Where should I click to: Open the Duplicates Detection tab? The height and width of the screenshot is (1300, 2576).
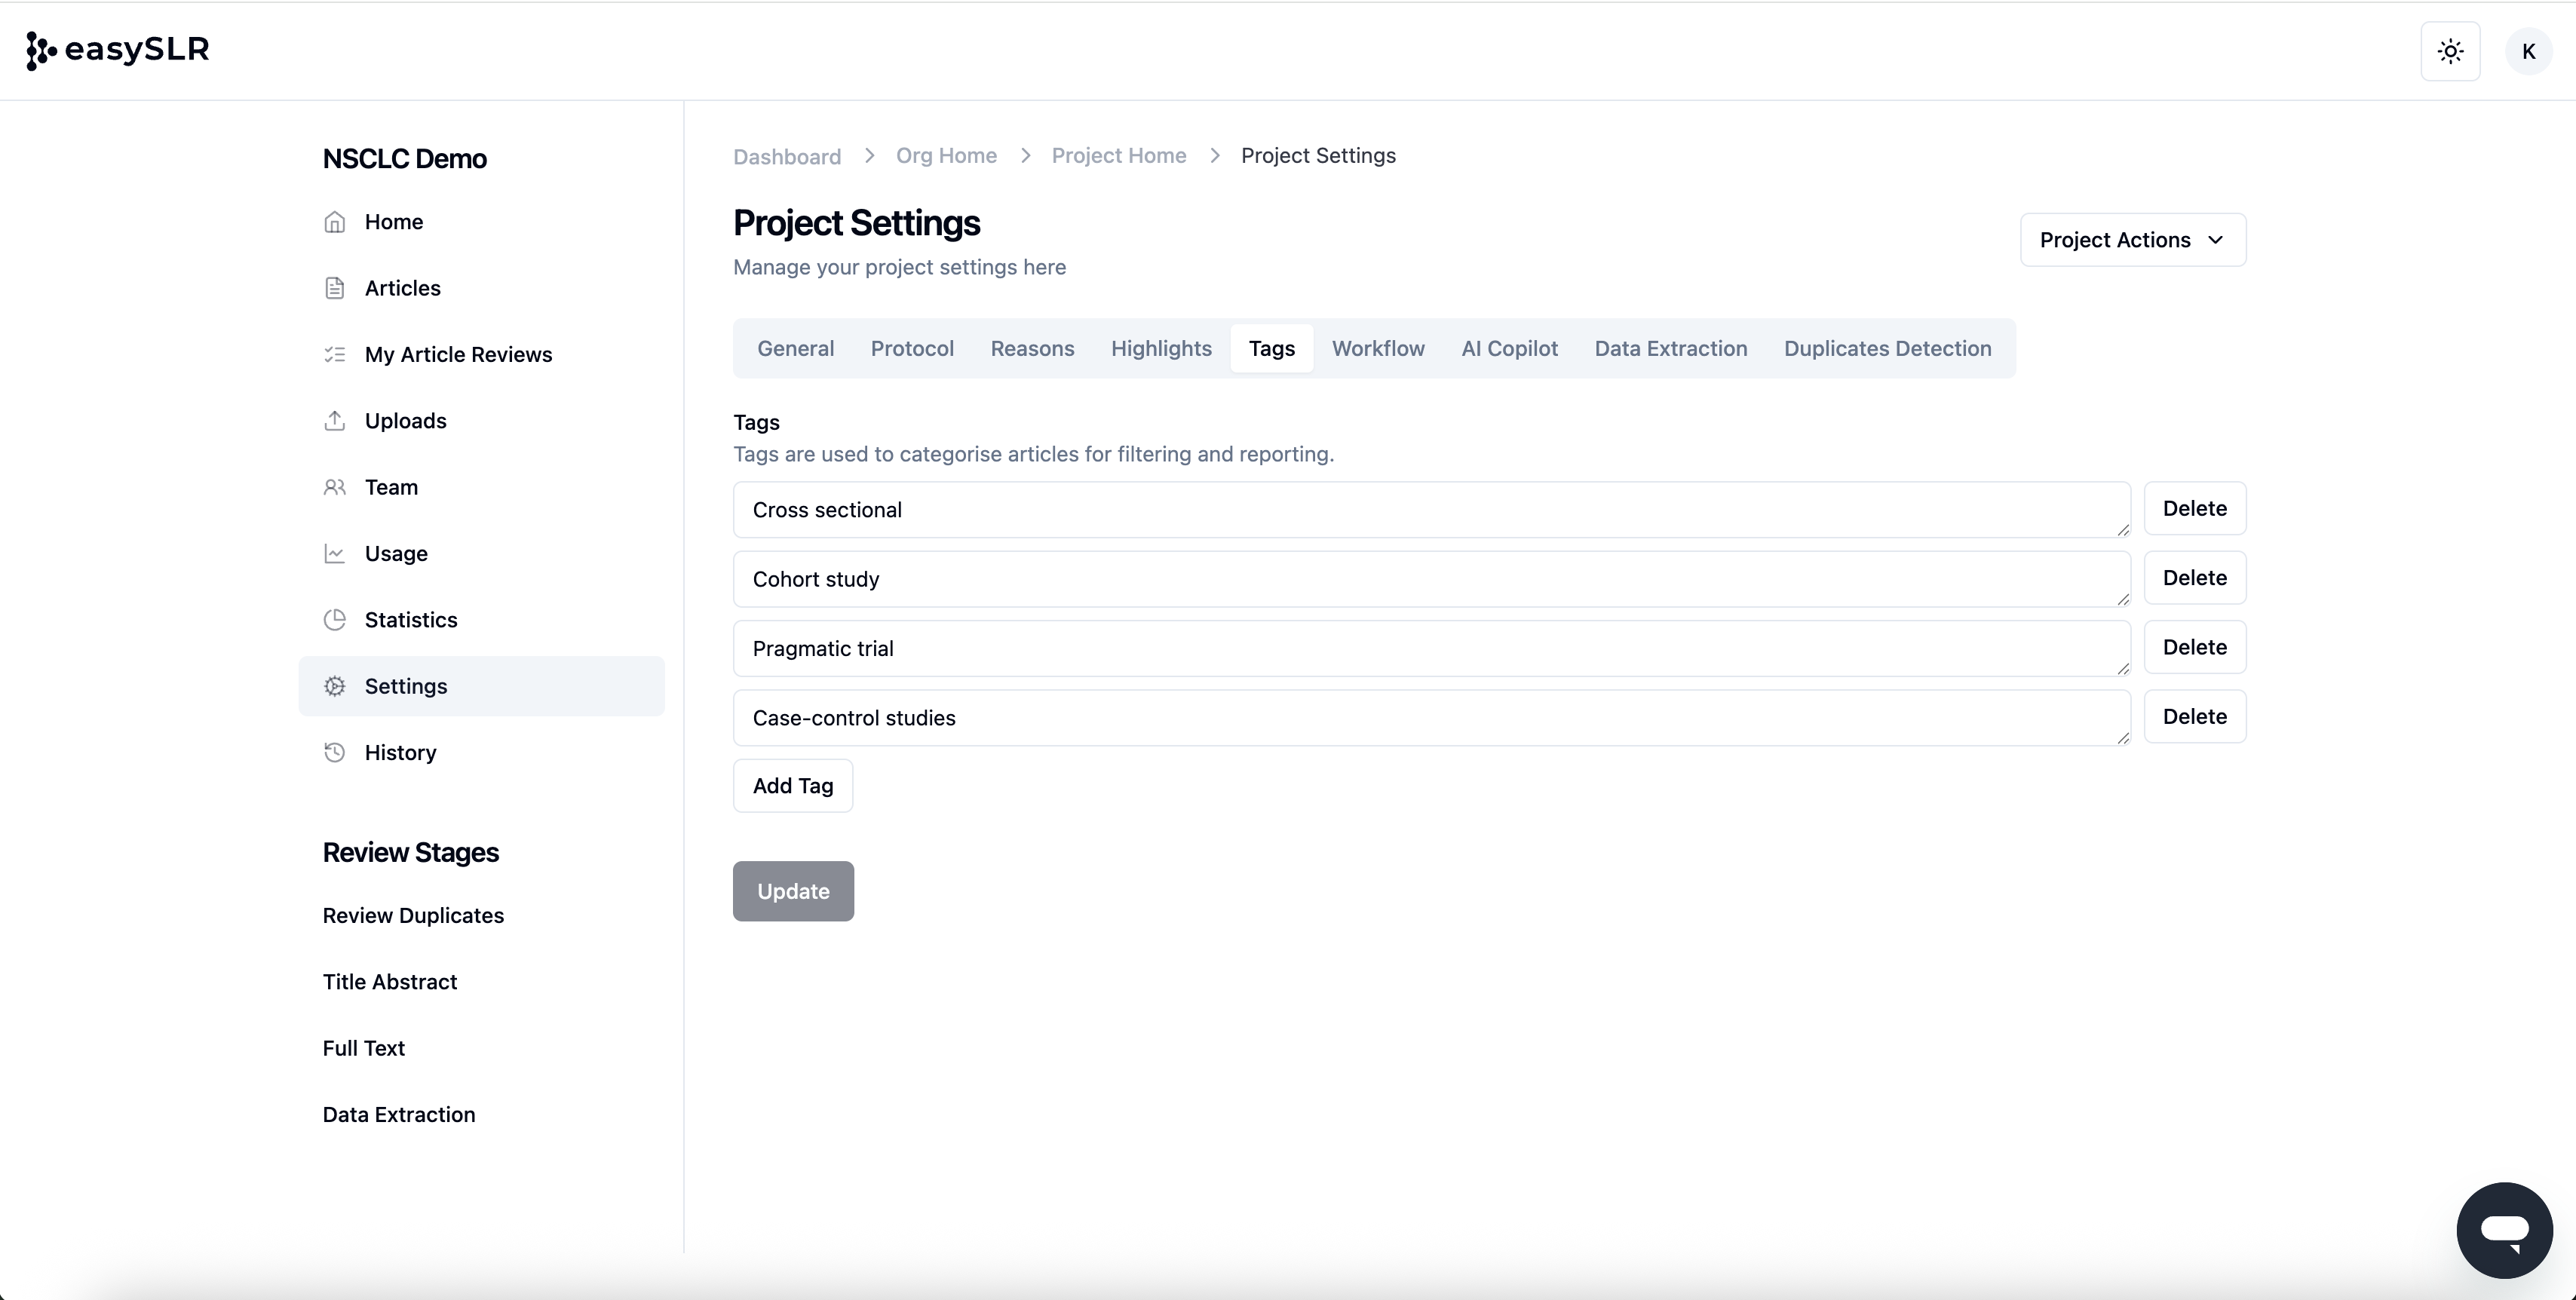(x=1887, y=348)
